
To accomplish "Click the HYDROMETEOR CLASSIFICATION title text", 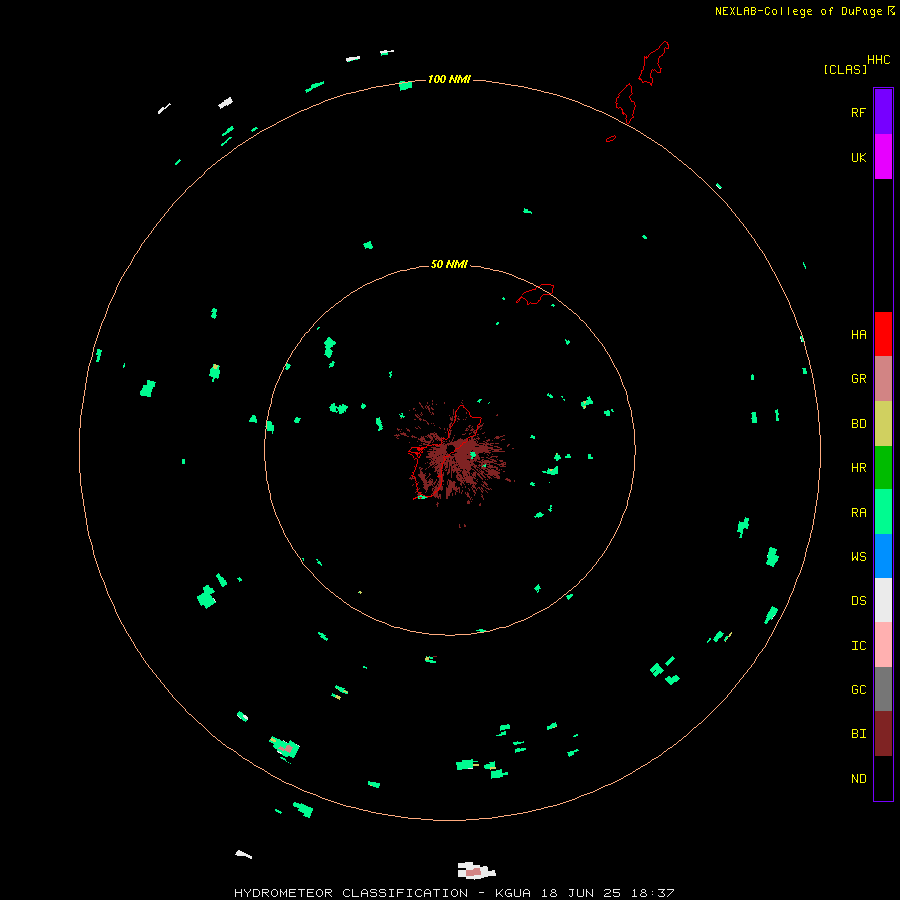I will pyautogui.click(x=351, y=893).
